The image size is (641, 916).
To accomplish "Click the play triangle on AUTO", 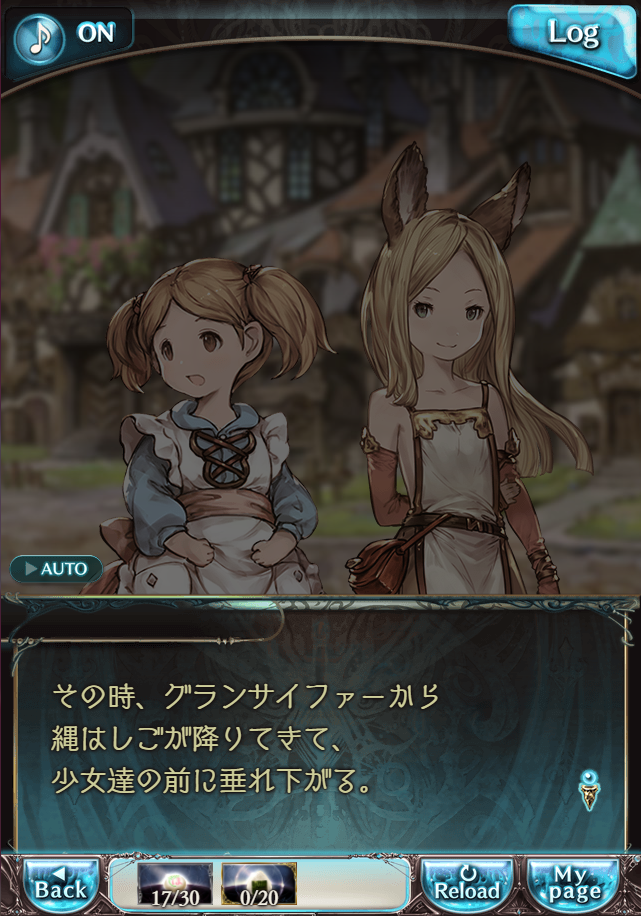I will pyautogui.click(x=31, y=568).
